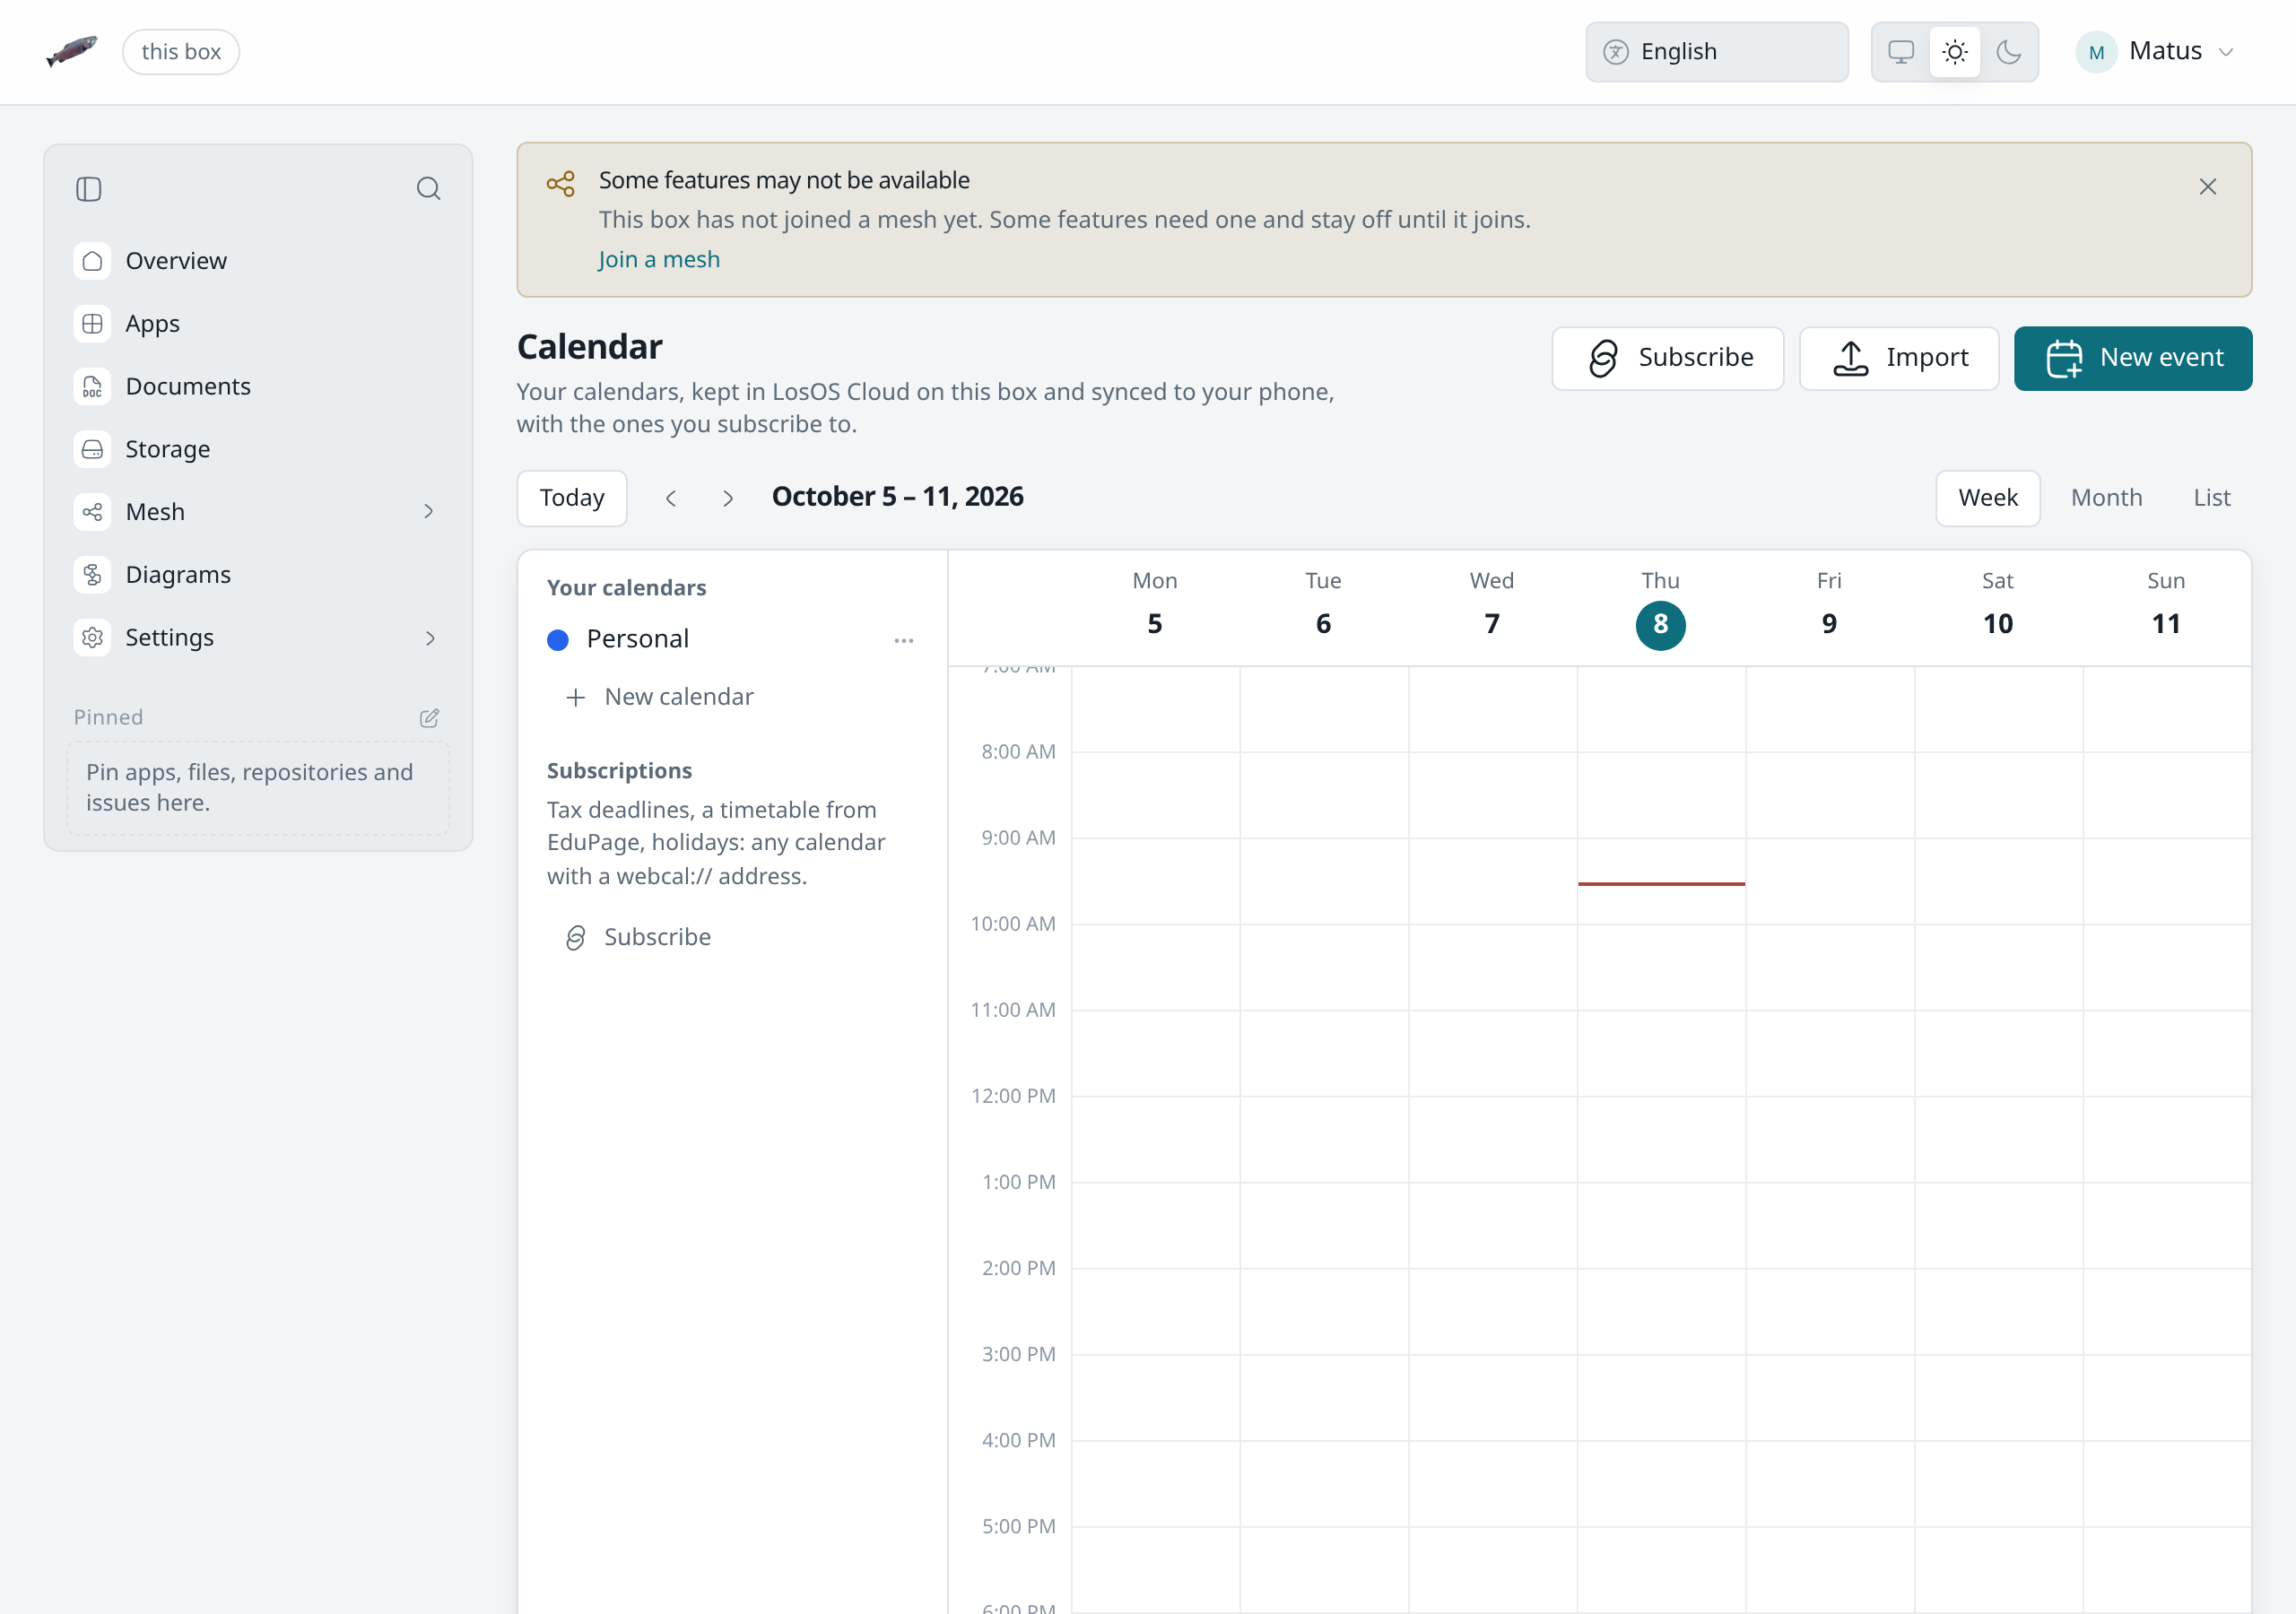
Task: Toggle Personal calendar color dot
Action: (x=558, y=640)
